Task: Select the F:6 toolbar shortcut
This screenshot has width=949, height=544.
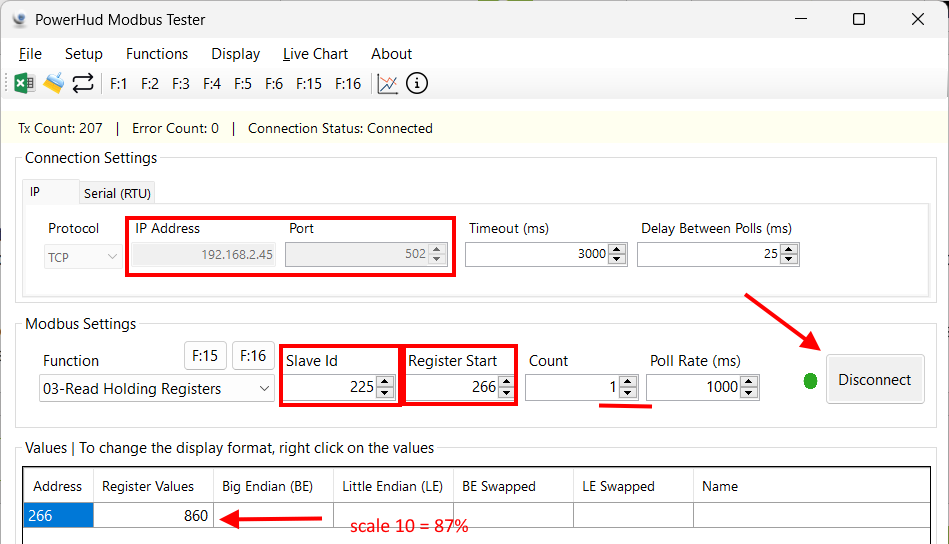Action: pyautogui.click(x=274, y=84)
